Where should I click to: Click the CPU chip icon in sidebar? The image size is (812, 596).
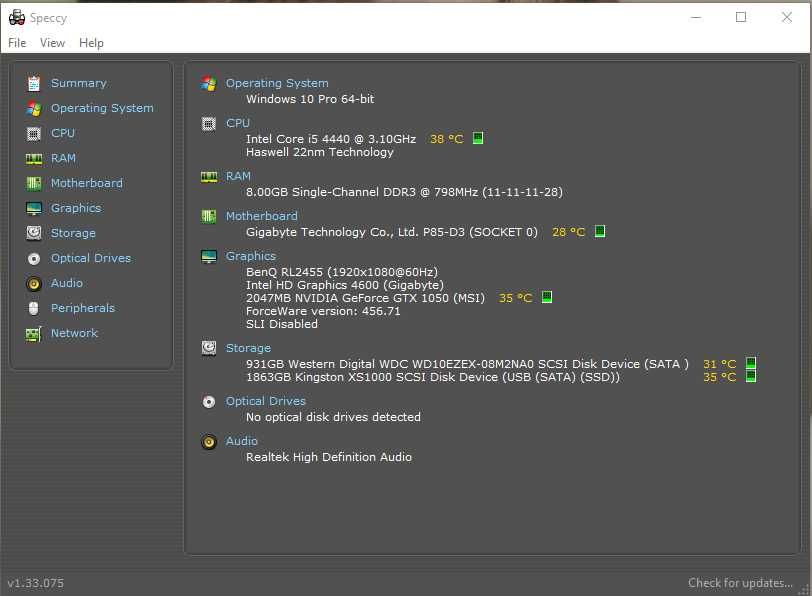pos(34,134)
